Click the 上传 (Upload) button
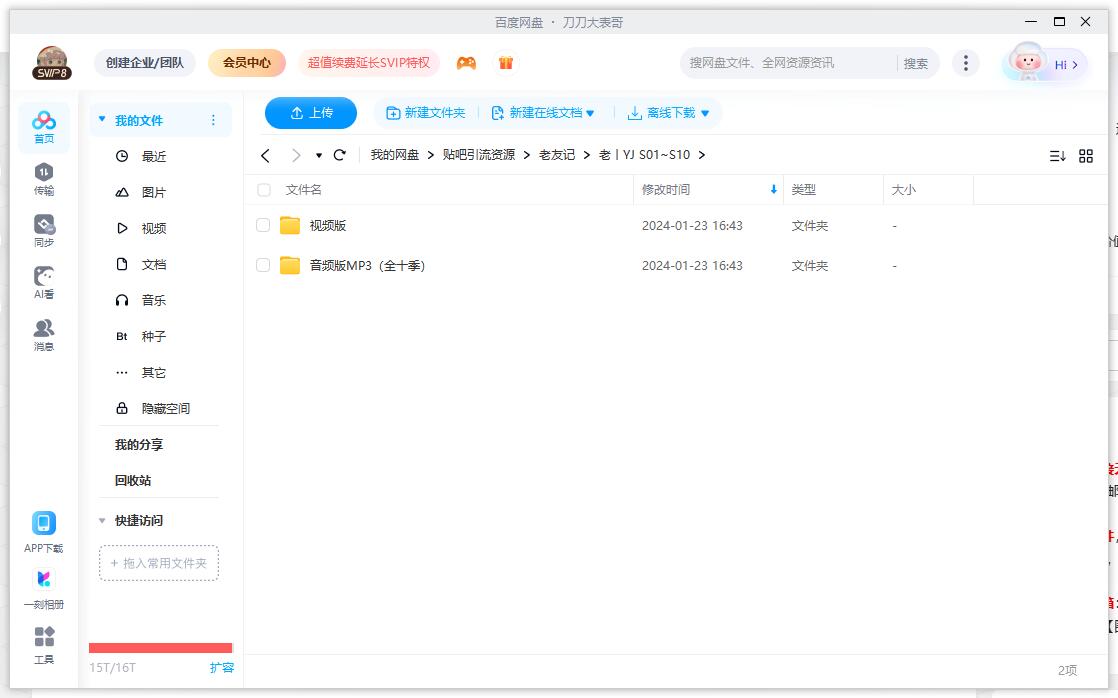This screenshot has height=698, width=1118. click(x=310, y=113)
